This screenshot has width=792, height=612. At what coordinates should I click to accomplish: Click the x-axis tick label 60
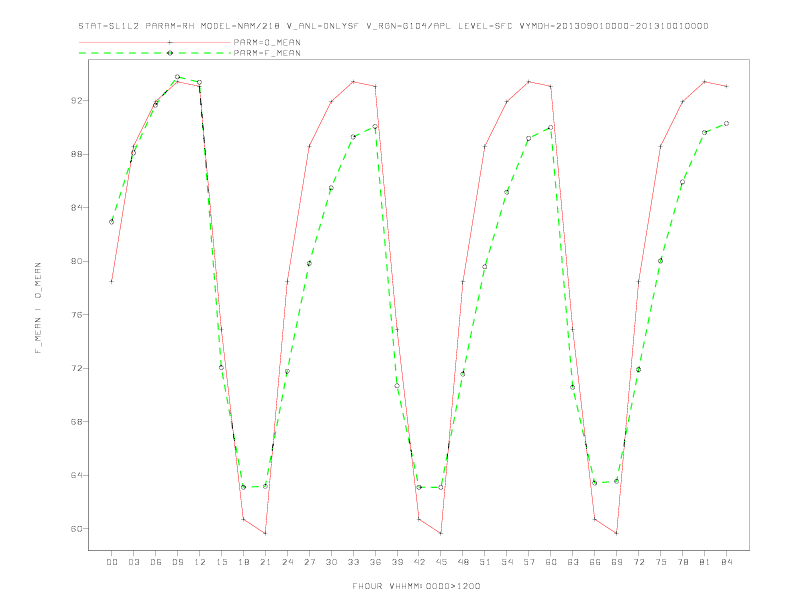551,562
